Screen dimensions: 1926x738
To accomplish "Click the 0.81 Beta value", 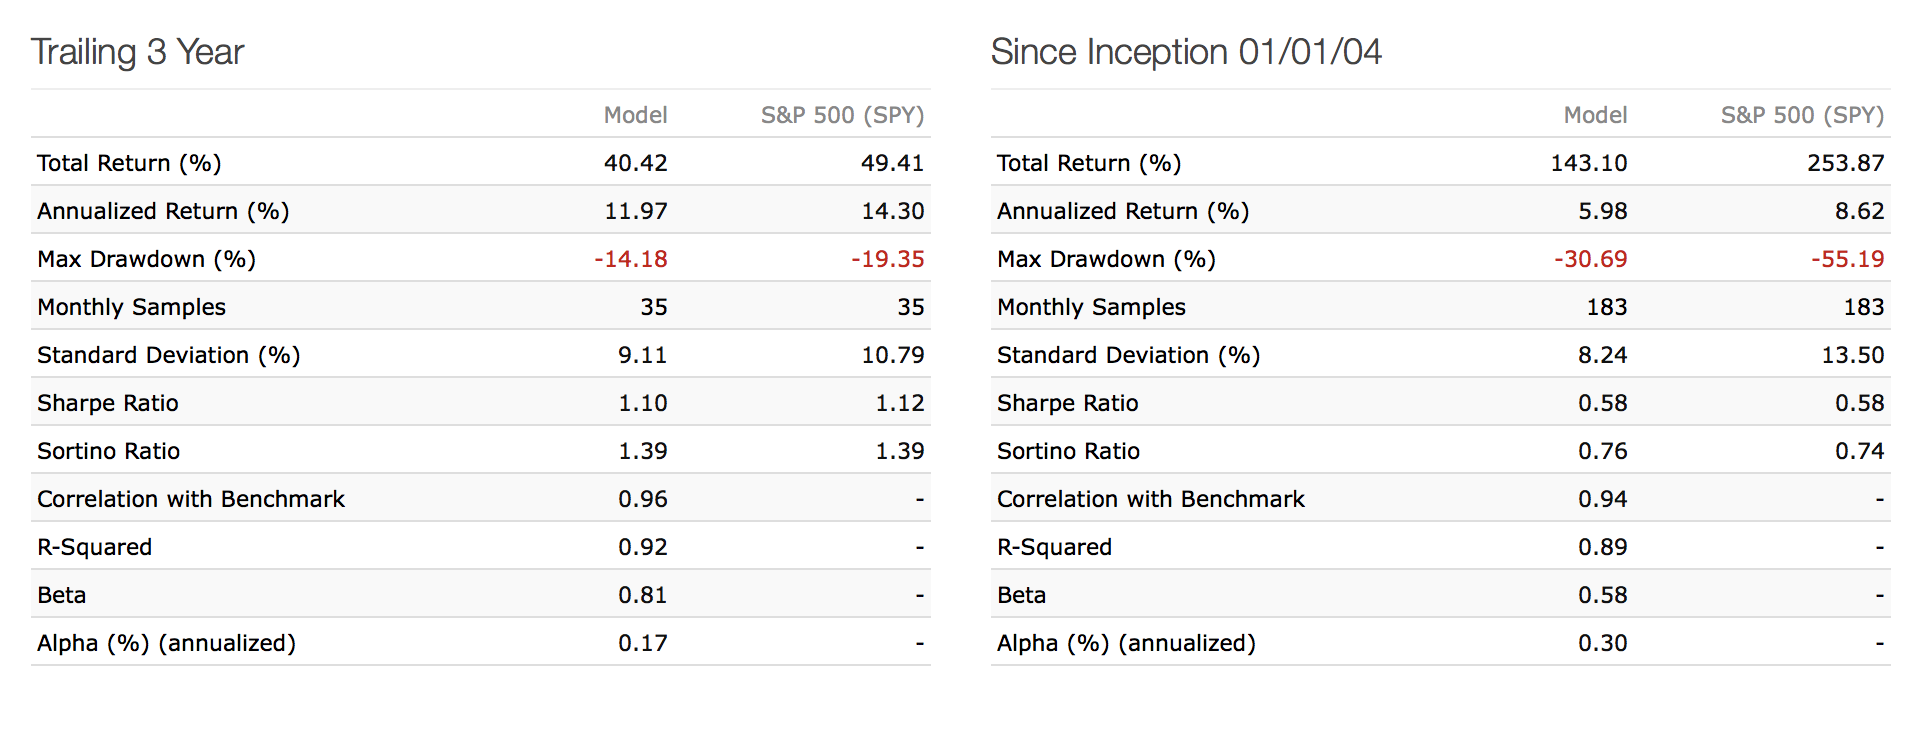I will click(642, 595).
